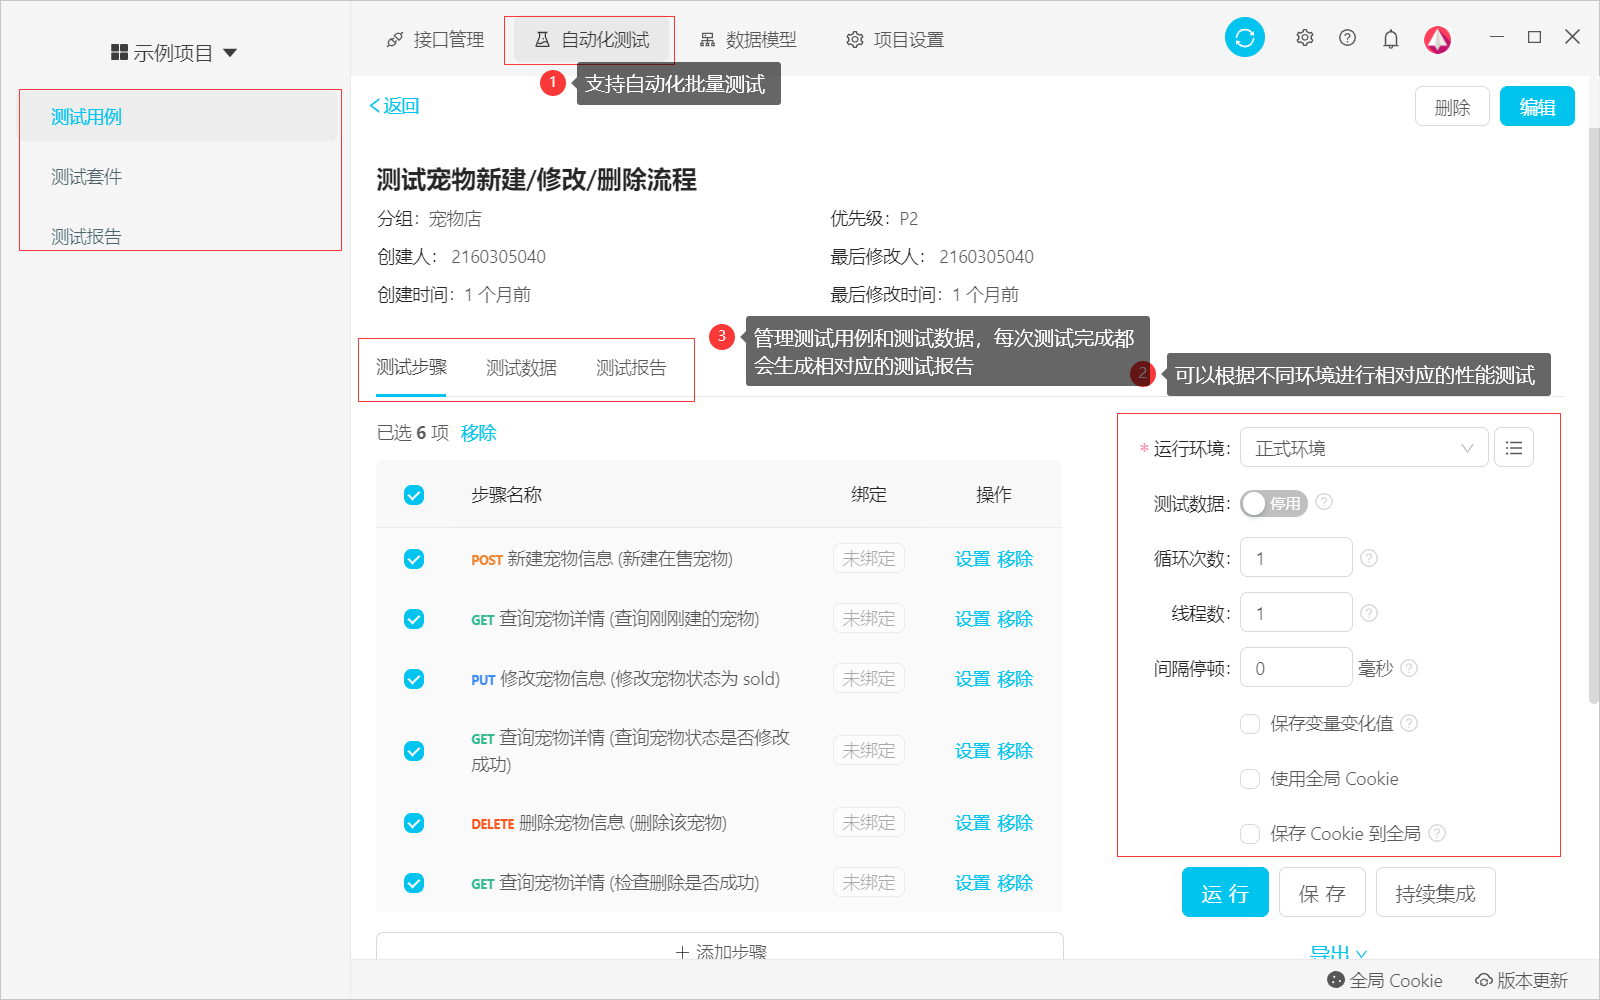1600x1000 pixels.
Task: Click the 编辑 button
Action: (1537, 107)
